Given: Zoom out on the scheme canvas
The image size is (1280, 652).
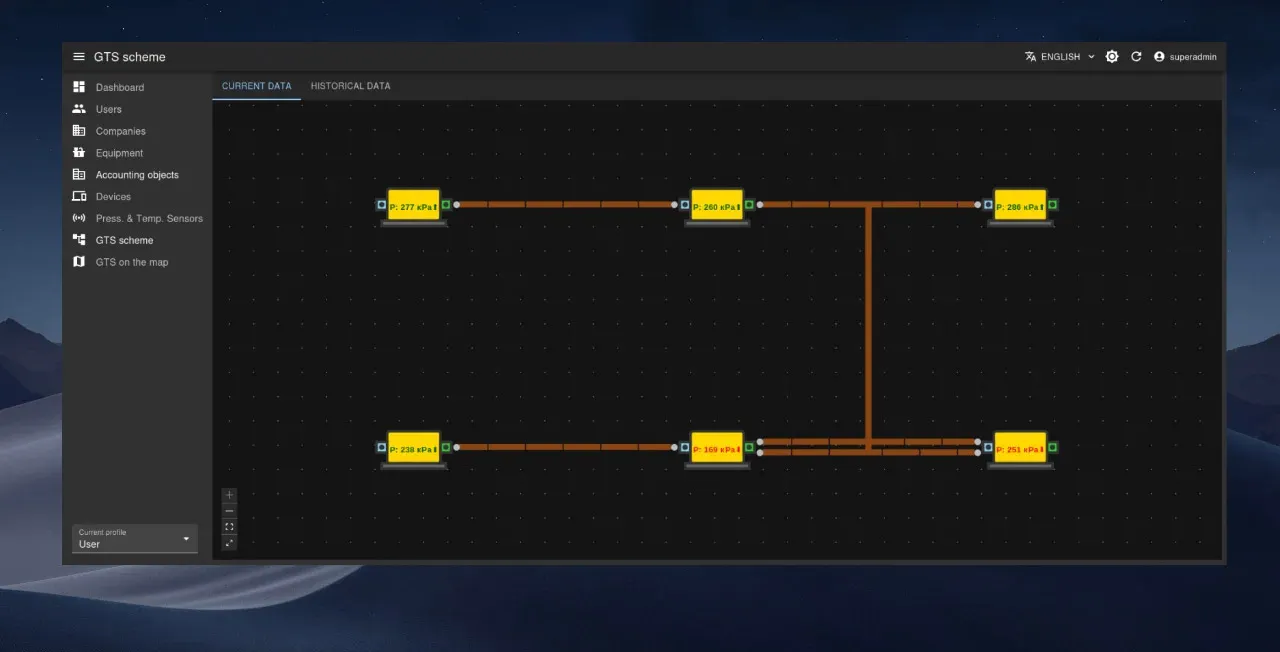Looking at the screenshot, I should [229, 511].
